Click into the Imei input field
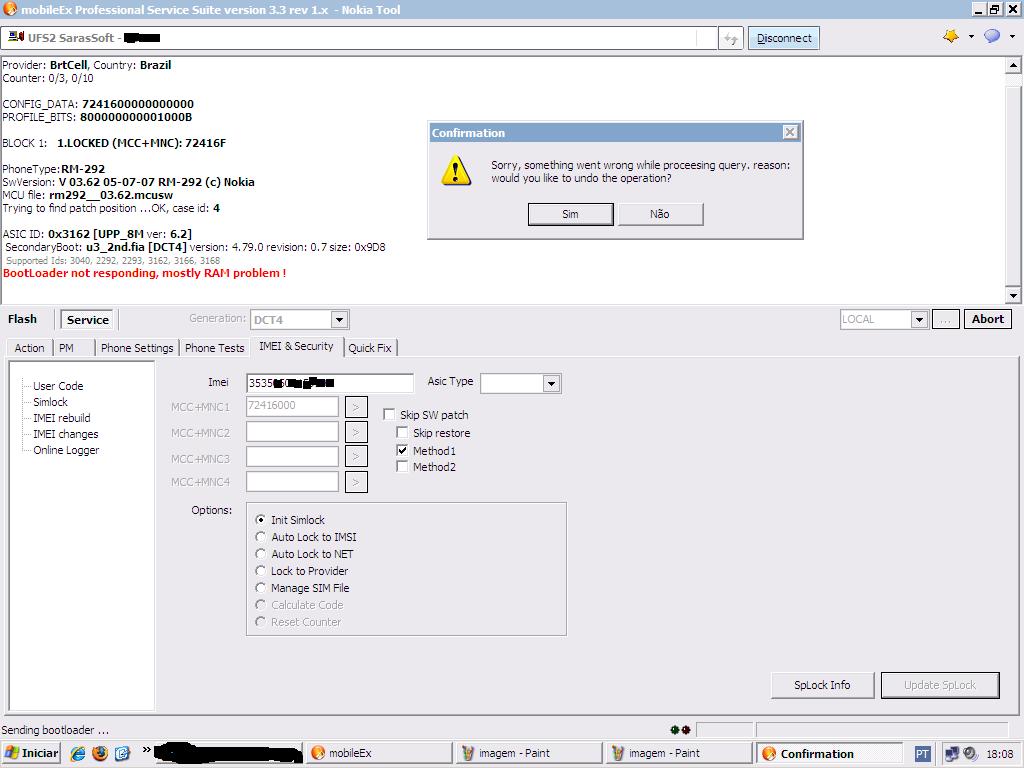1024x768 pixels. coord(329,383)
